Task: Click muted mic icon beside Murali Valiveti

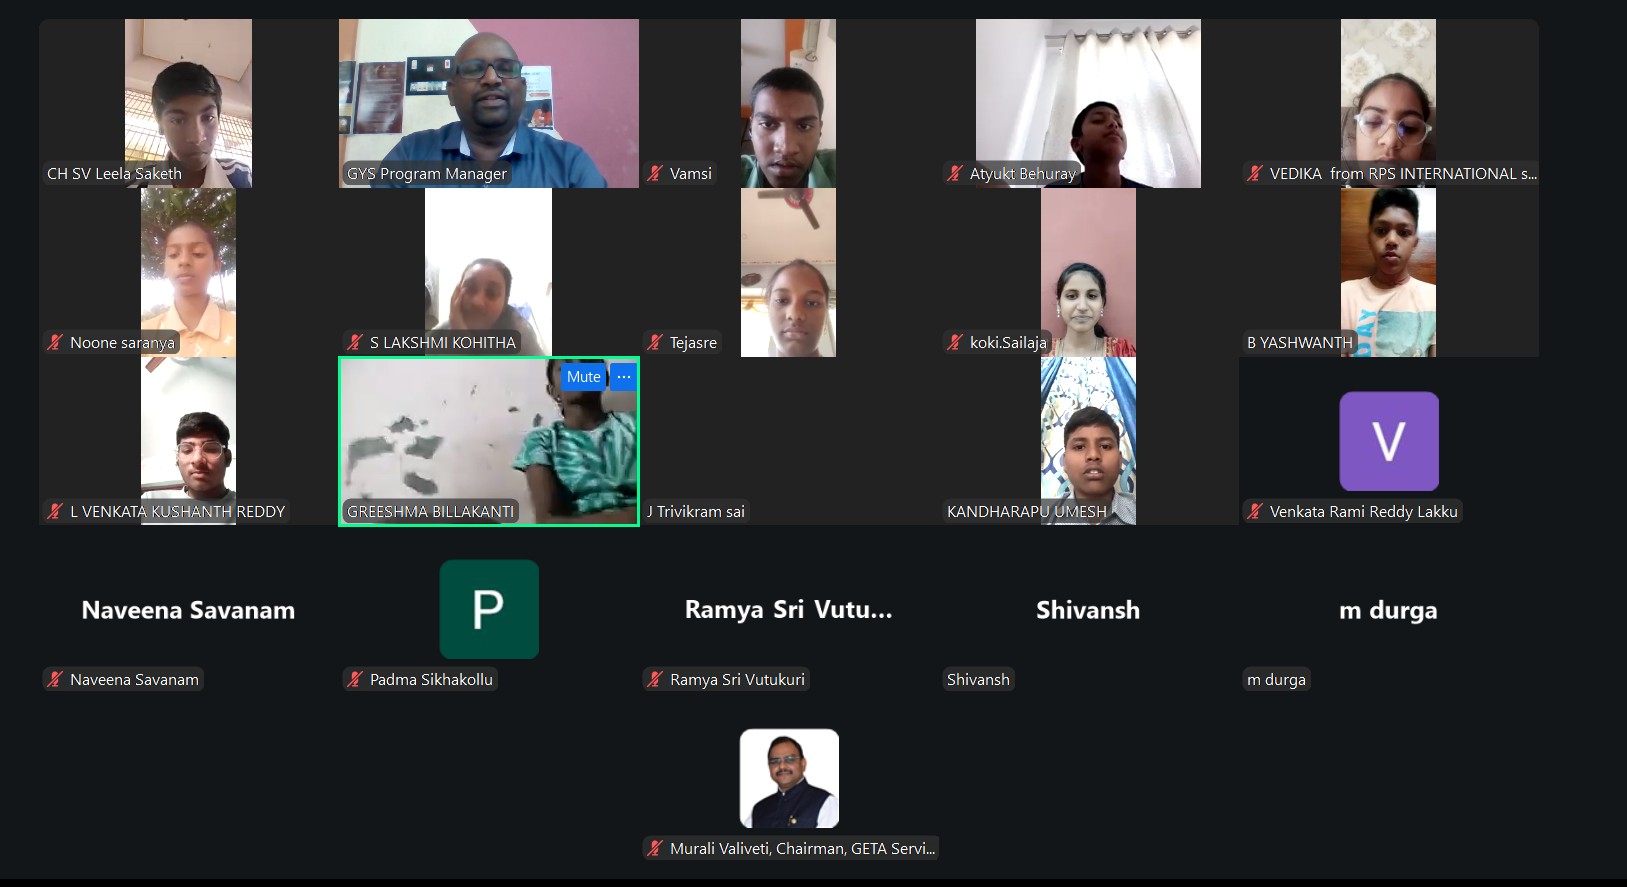Action: coord(655,848)
